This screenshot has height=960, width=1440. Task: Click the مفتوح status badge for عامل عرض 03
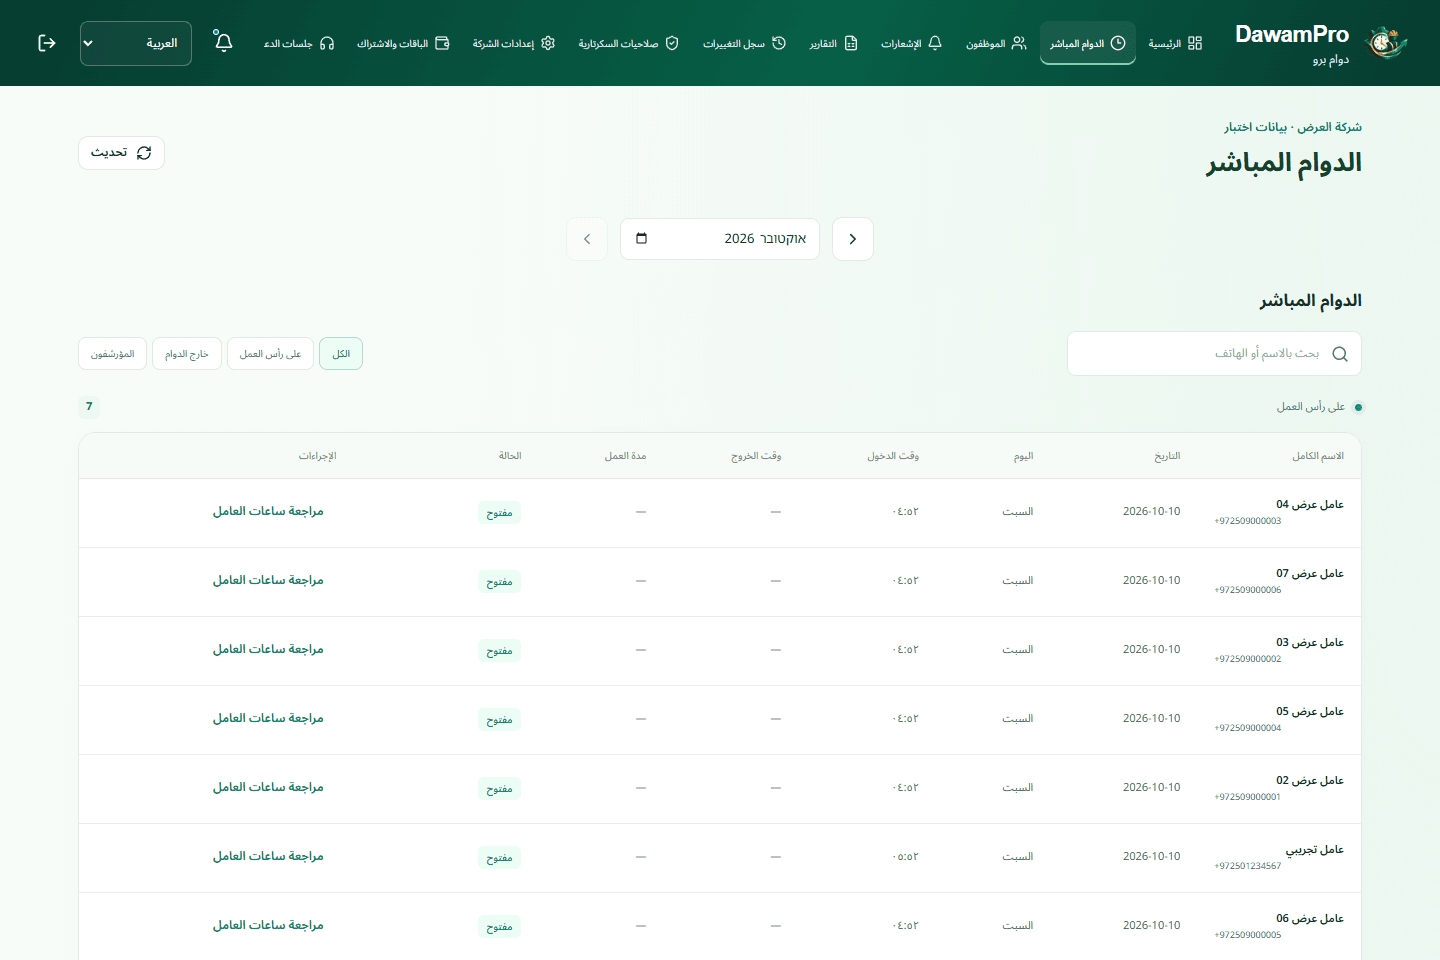pyautogui.click(x=499, y=651)
